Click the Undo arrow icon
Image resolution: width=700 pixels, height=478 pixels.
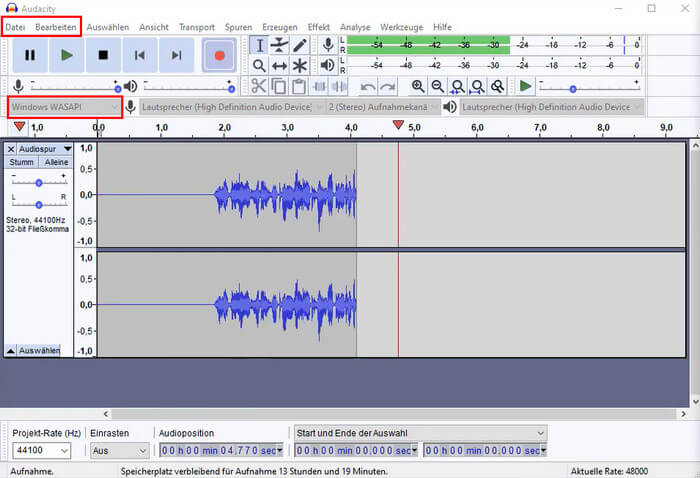[367, 86]
